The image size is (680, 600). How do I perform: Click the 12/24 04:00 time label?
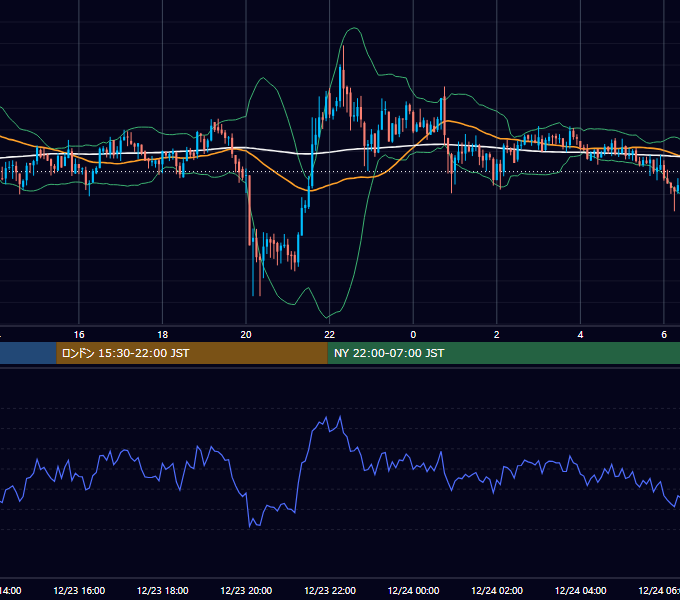[581, 590]
